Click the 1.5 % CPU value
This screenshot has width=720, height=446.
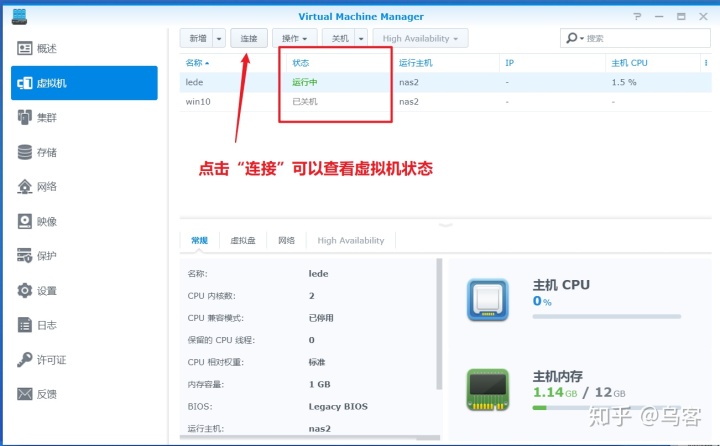624,82
